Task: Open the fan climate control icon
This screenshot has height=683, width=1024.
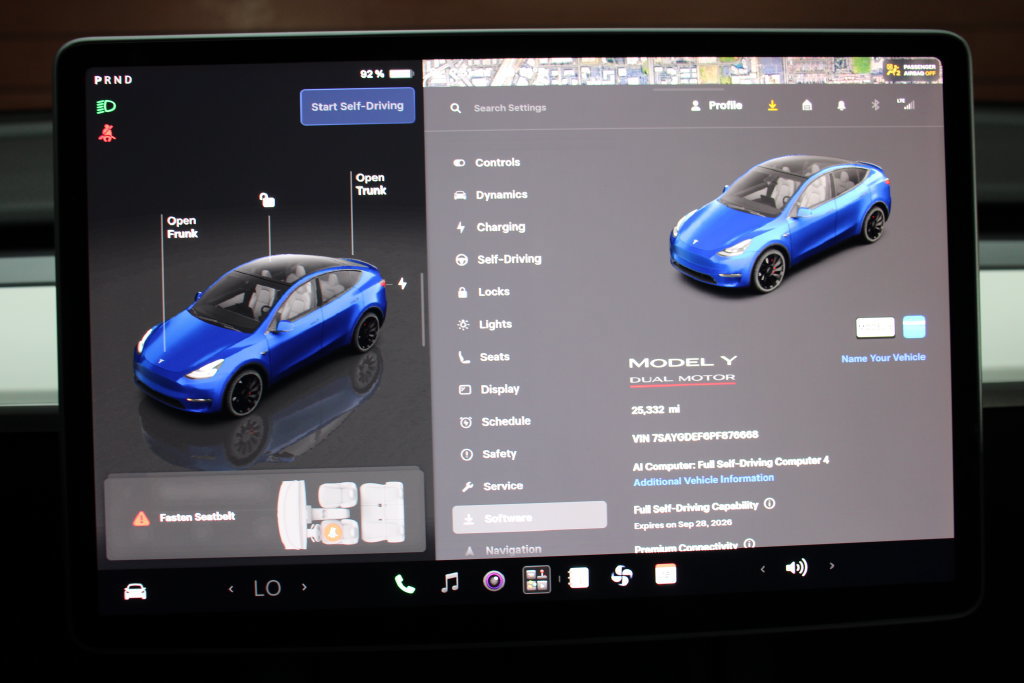Action: click(x=621, y=576)
